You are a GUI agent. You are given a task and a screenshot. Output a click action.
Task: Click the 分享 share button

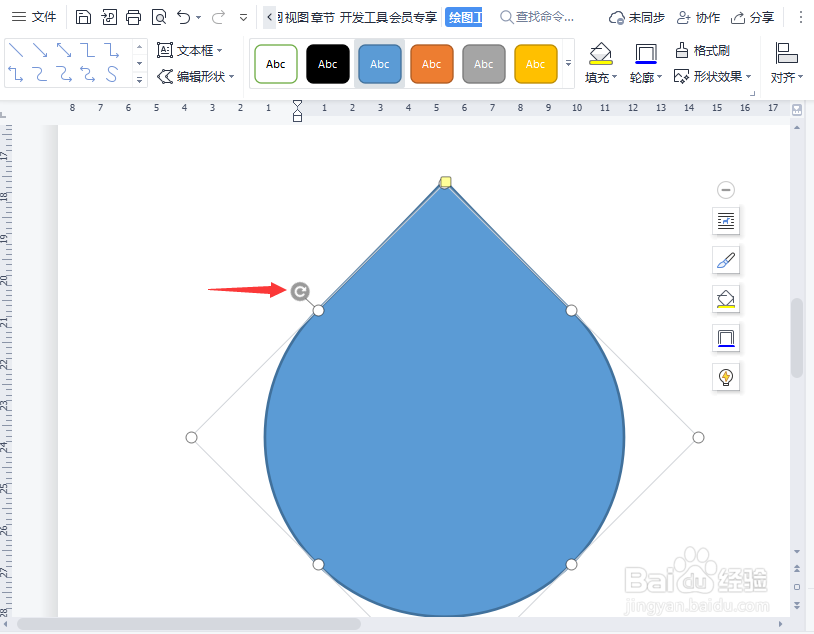point(752,18)
